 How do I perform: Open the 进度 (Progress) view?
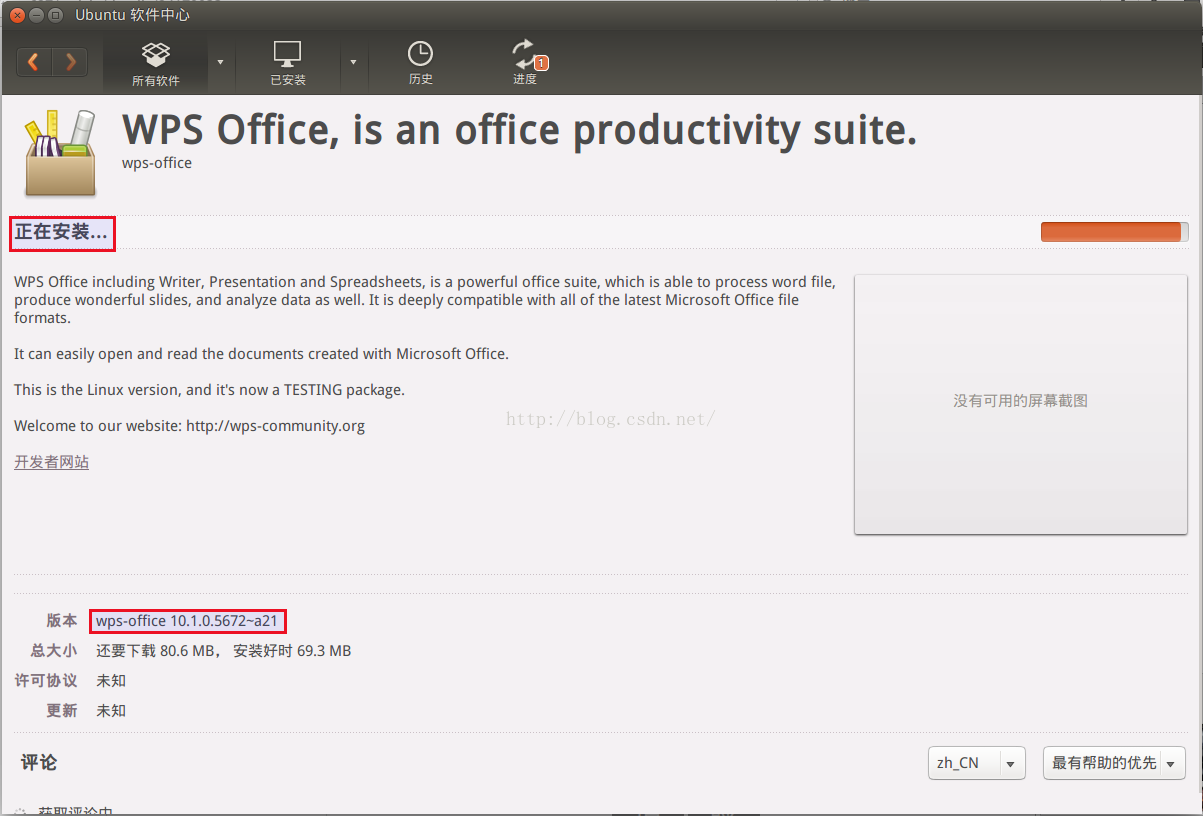point(525,63)
